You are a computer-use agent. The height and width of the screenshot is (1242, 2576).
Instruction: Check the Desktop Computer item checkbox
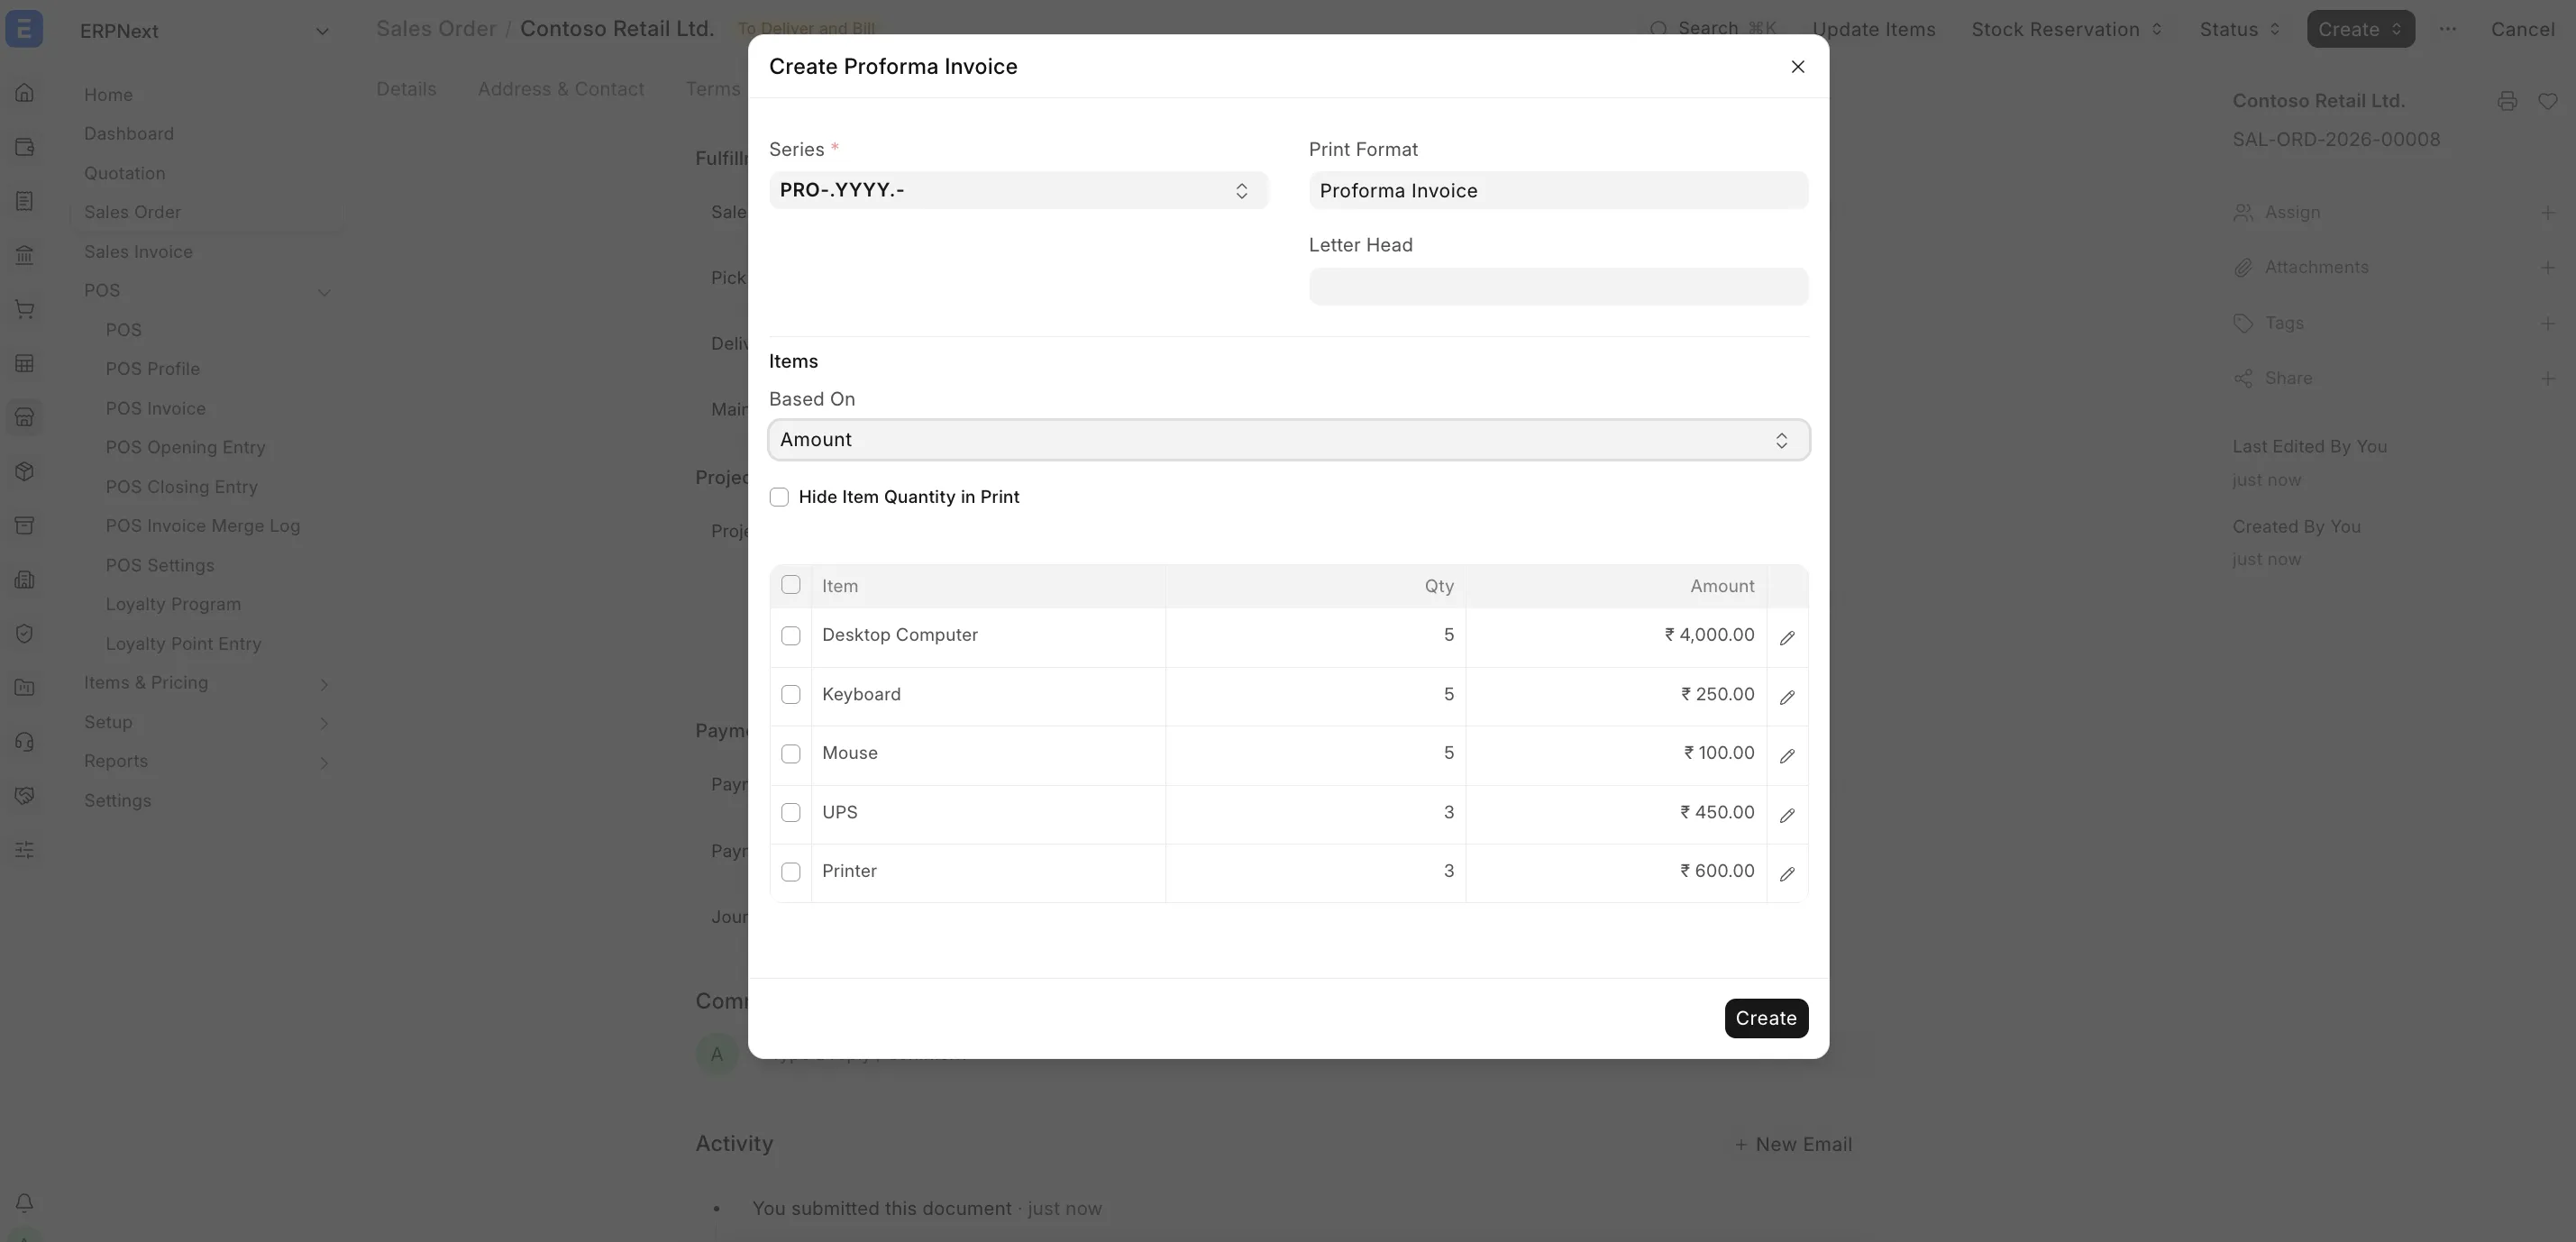[x=791, y=636]
